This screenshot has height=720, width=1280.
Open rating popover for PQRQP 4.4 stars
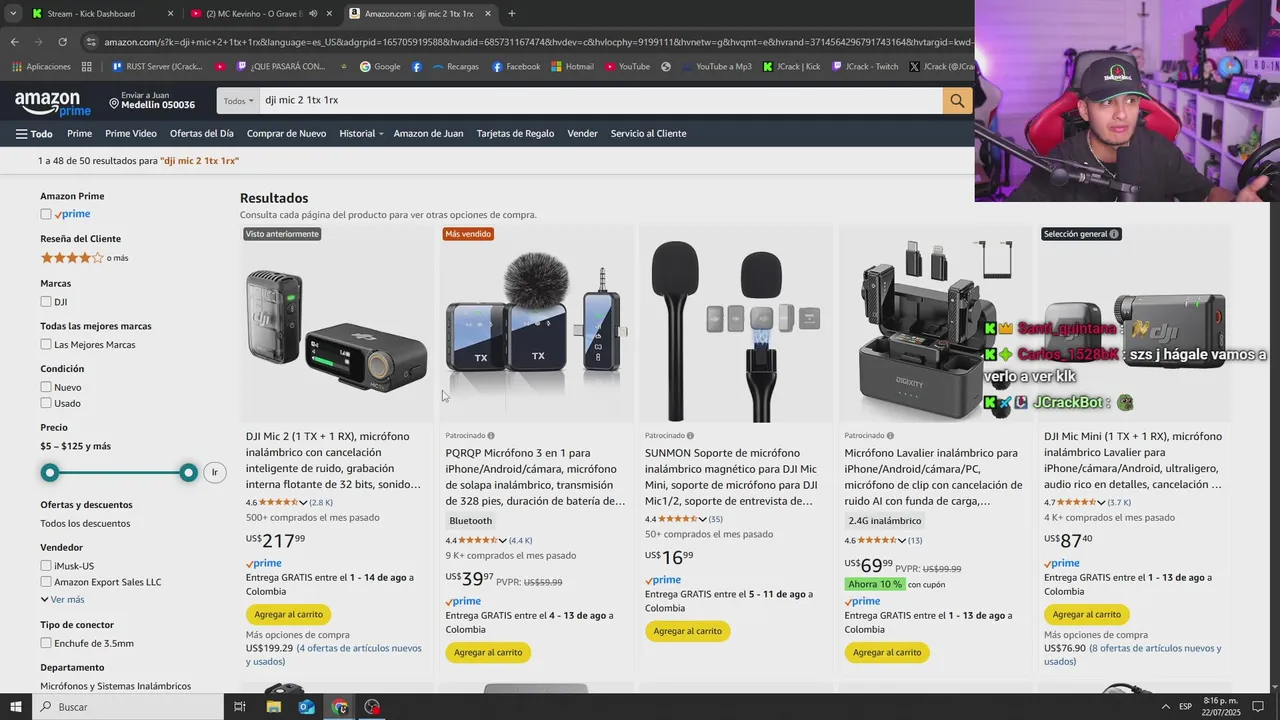click(x=483, y=540)
